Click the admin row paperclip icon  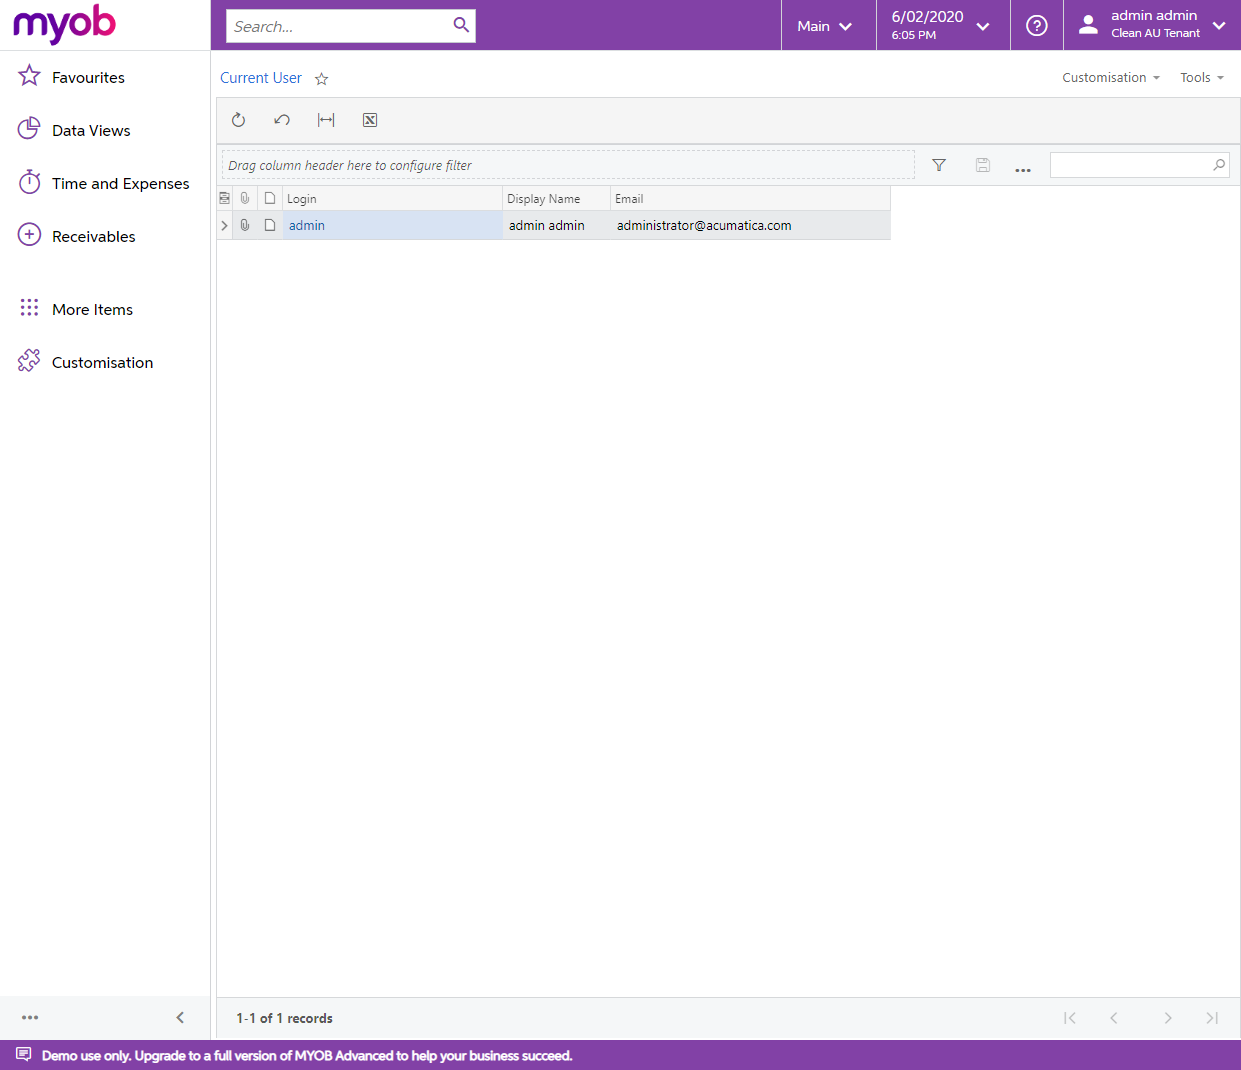coord(245,225)
